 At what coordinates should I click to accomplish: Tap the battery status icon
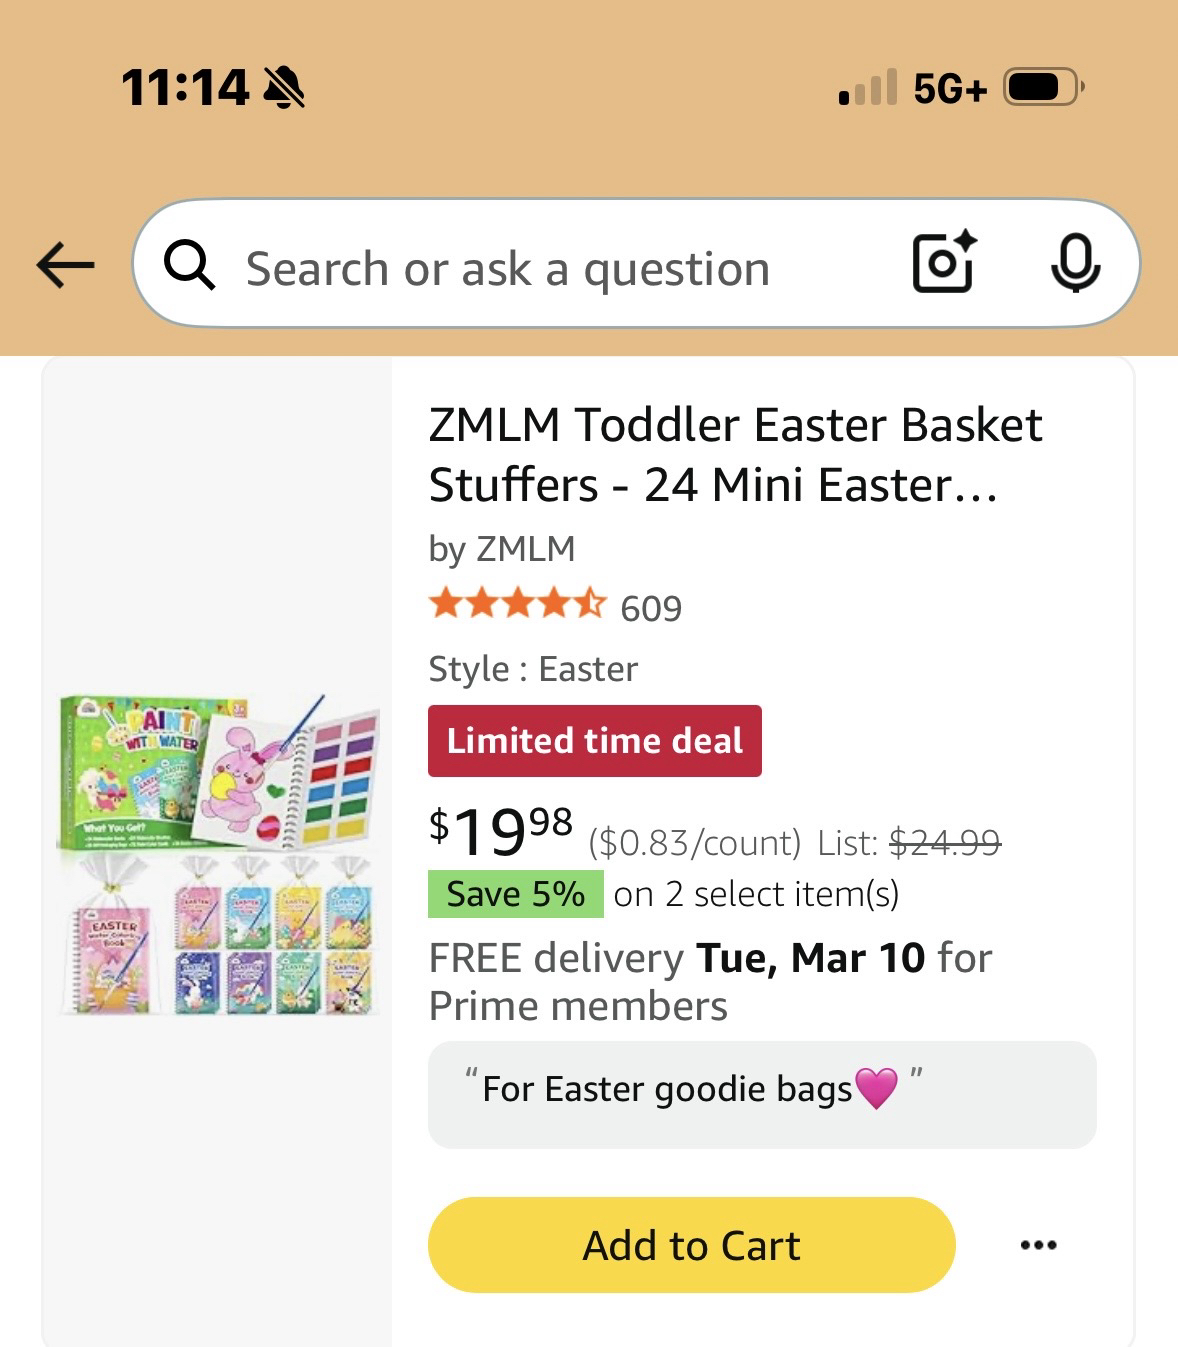(x=1042, y=88)
